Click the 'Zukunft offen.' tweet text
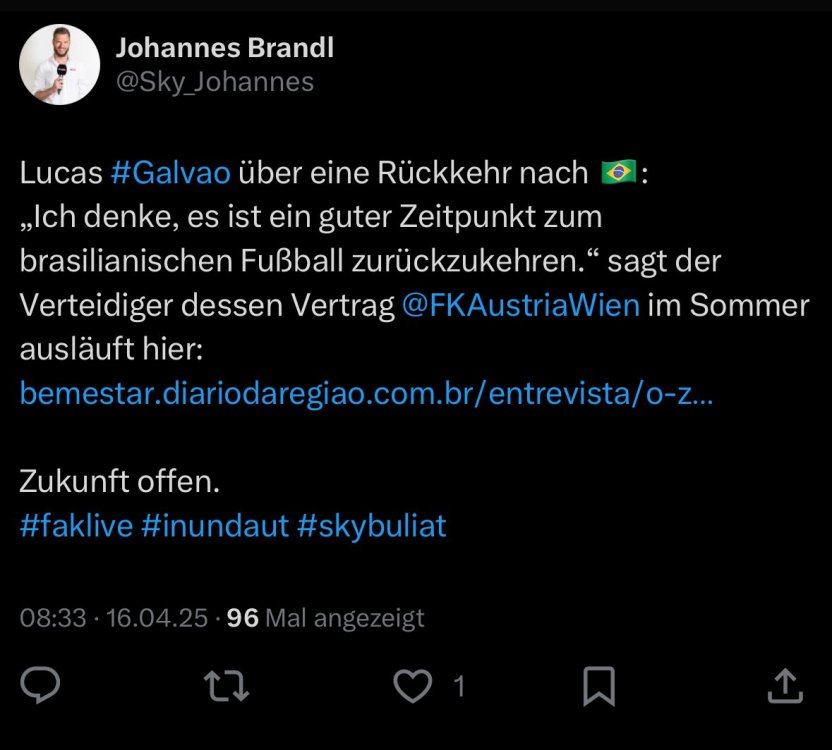The image size is (832, 750). [x=119, y=481]
